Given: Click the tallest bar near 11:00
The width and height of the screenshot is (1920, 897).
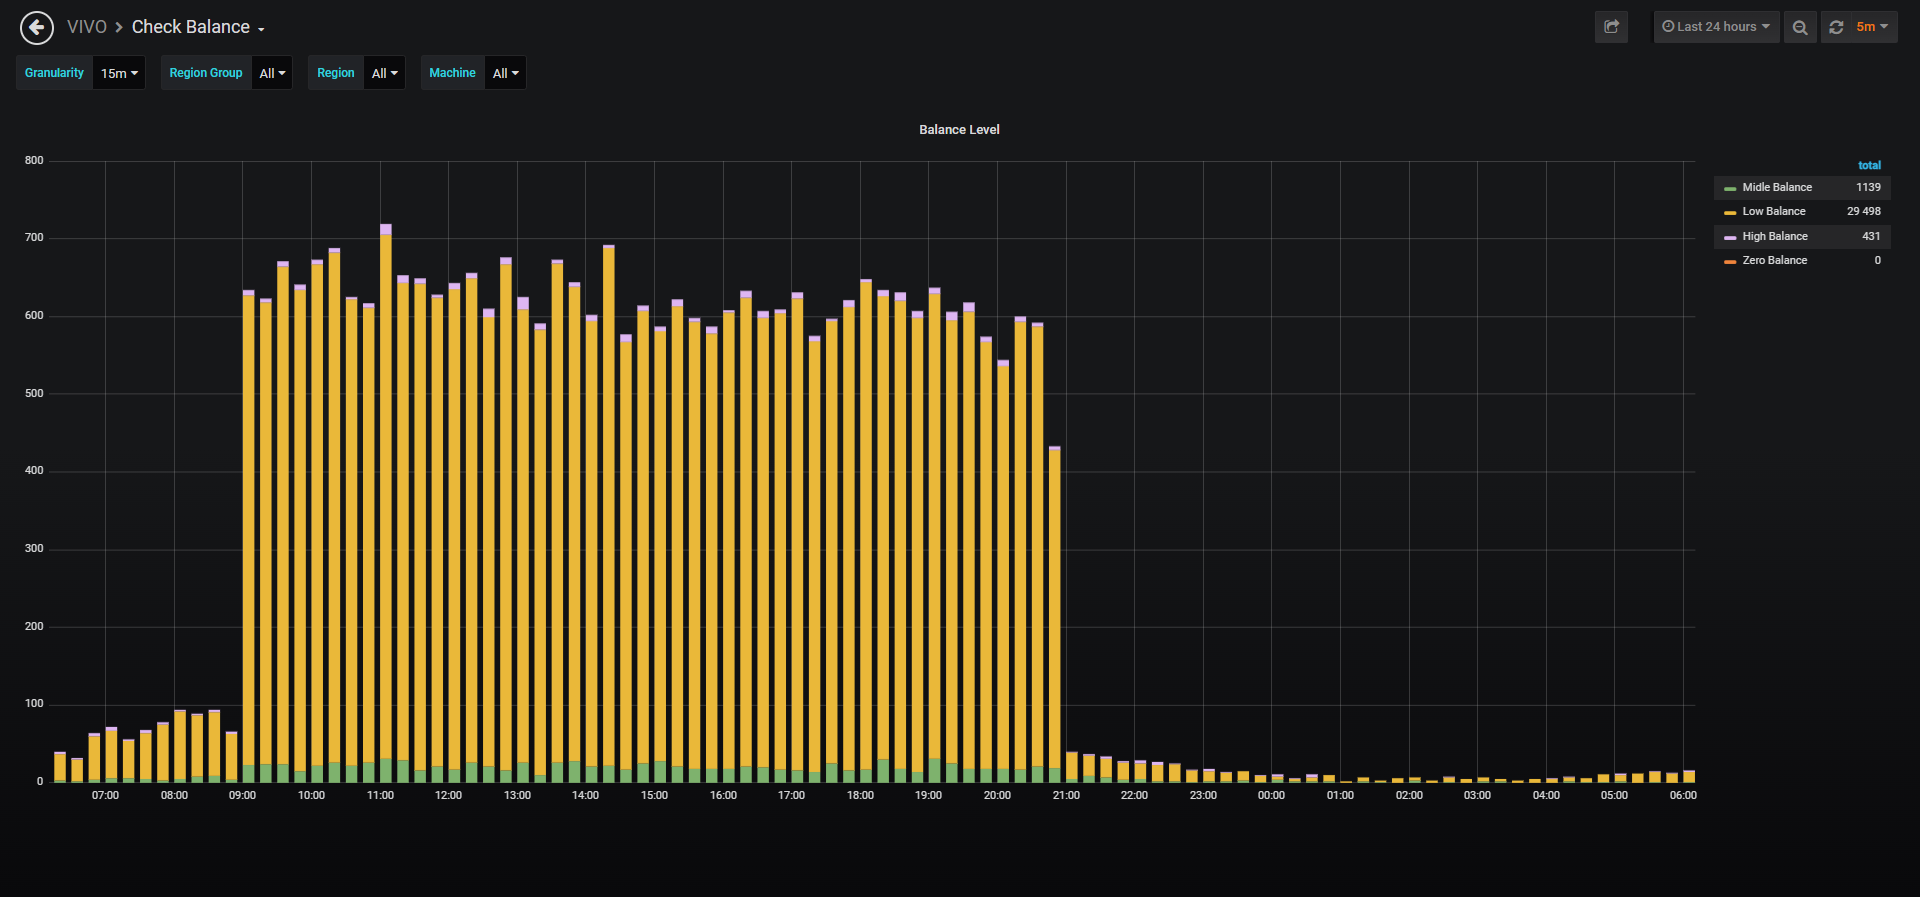Looking at the screenshot, I should click(x=386, y=503).
